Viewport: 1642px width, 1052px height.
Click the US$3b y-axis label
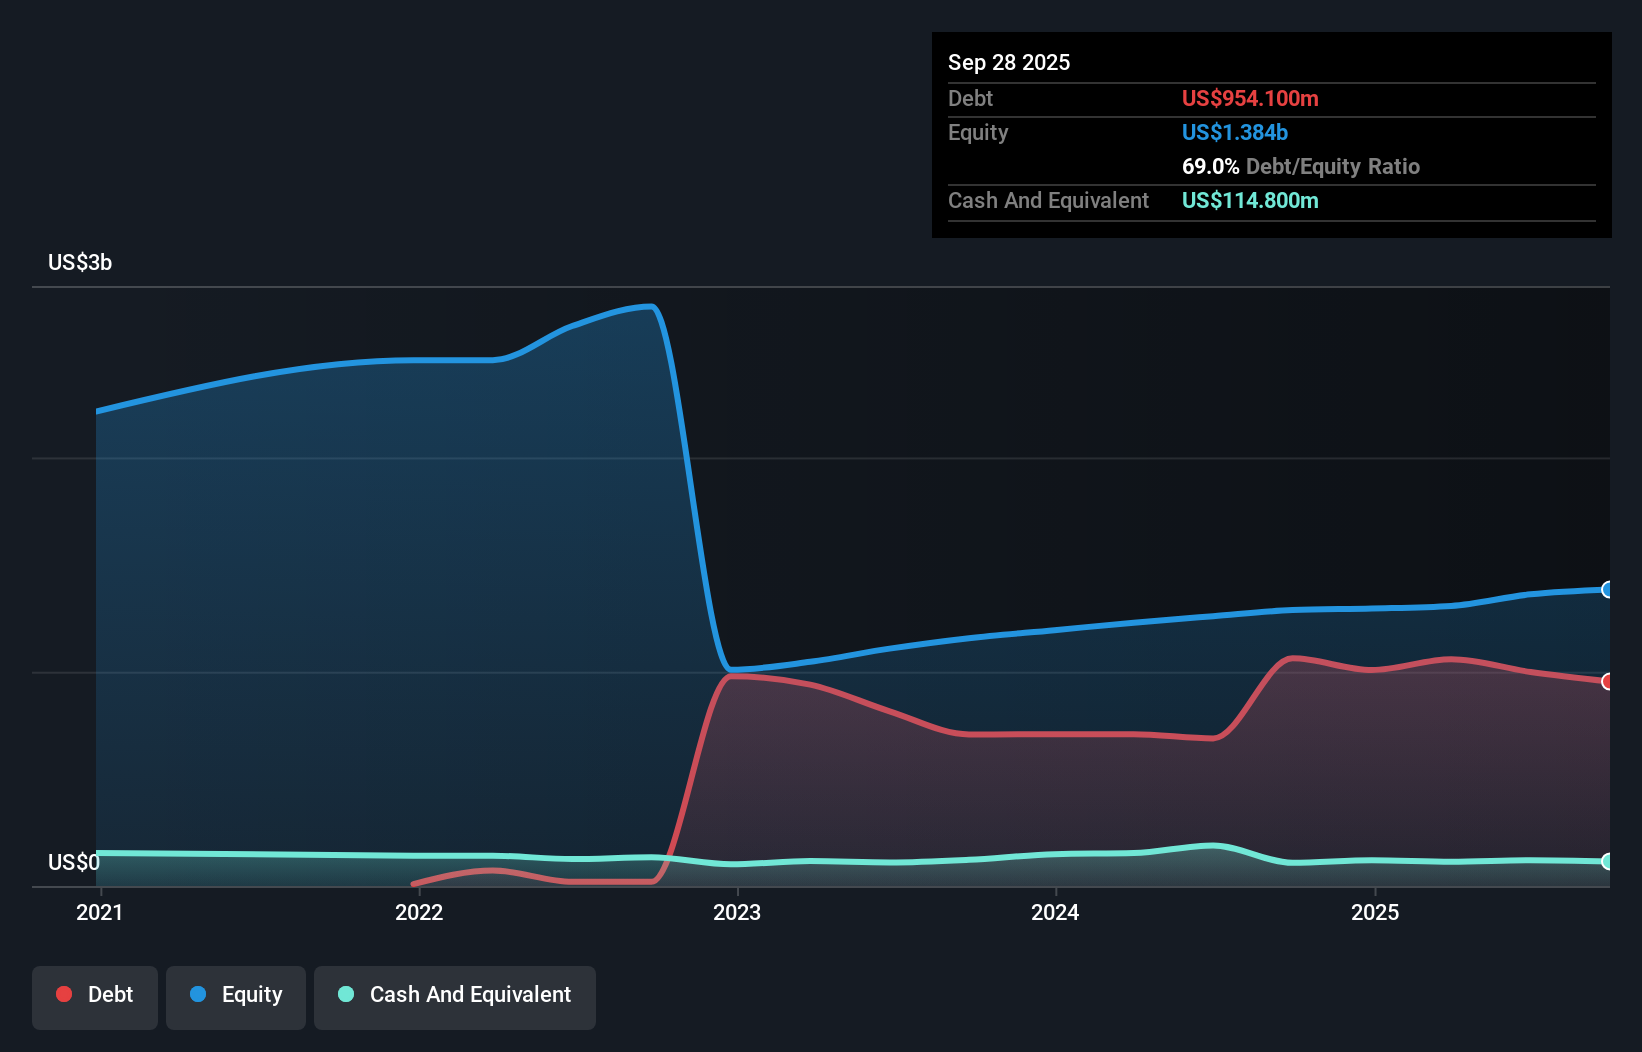point(80,262)
